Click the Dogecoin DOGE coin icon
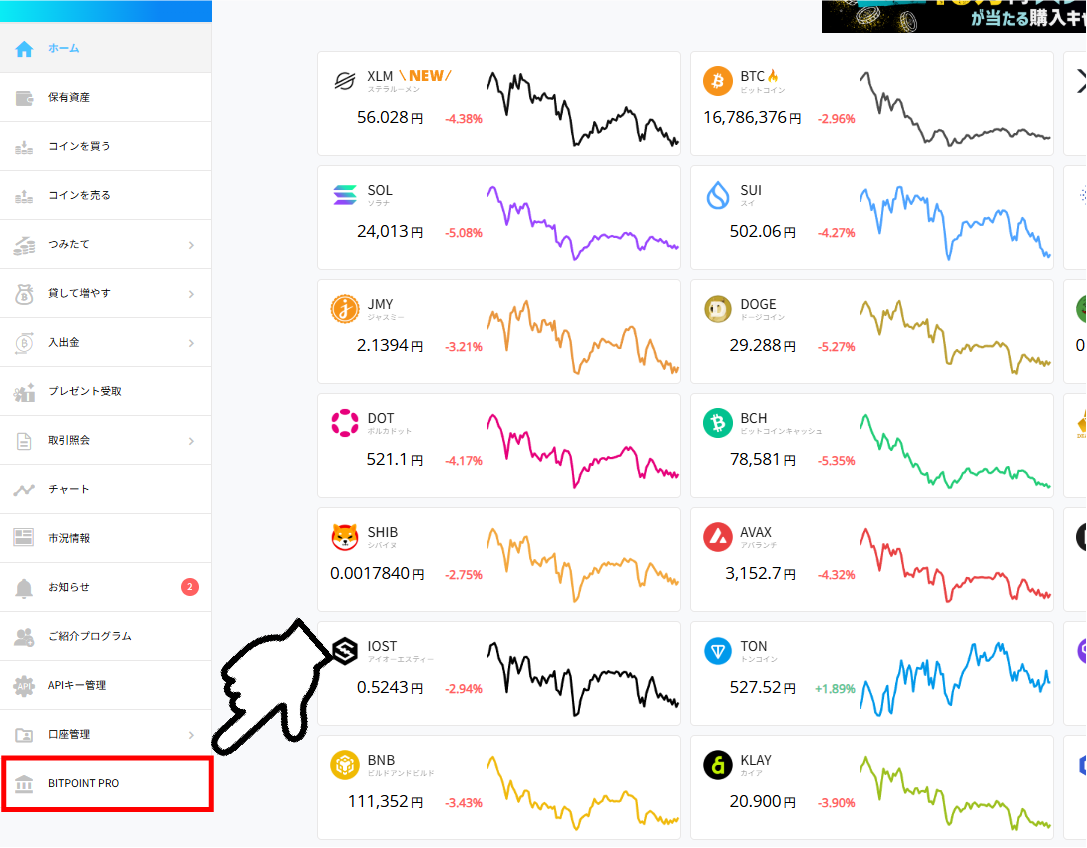 coord(717,309)
